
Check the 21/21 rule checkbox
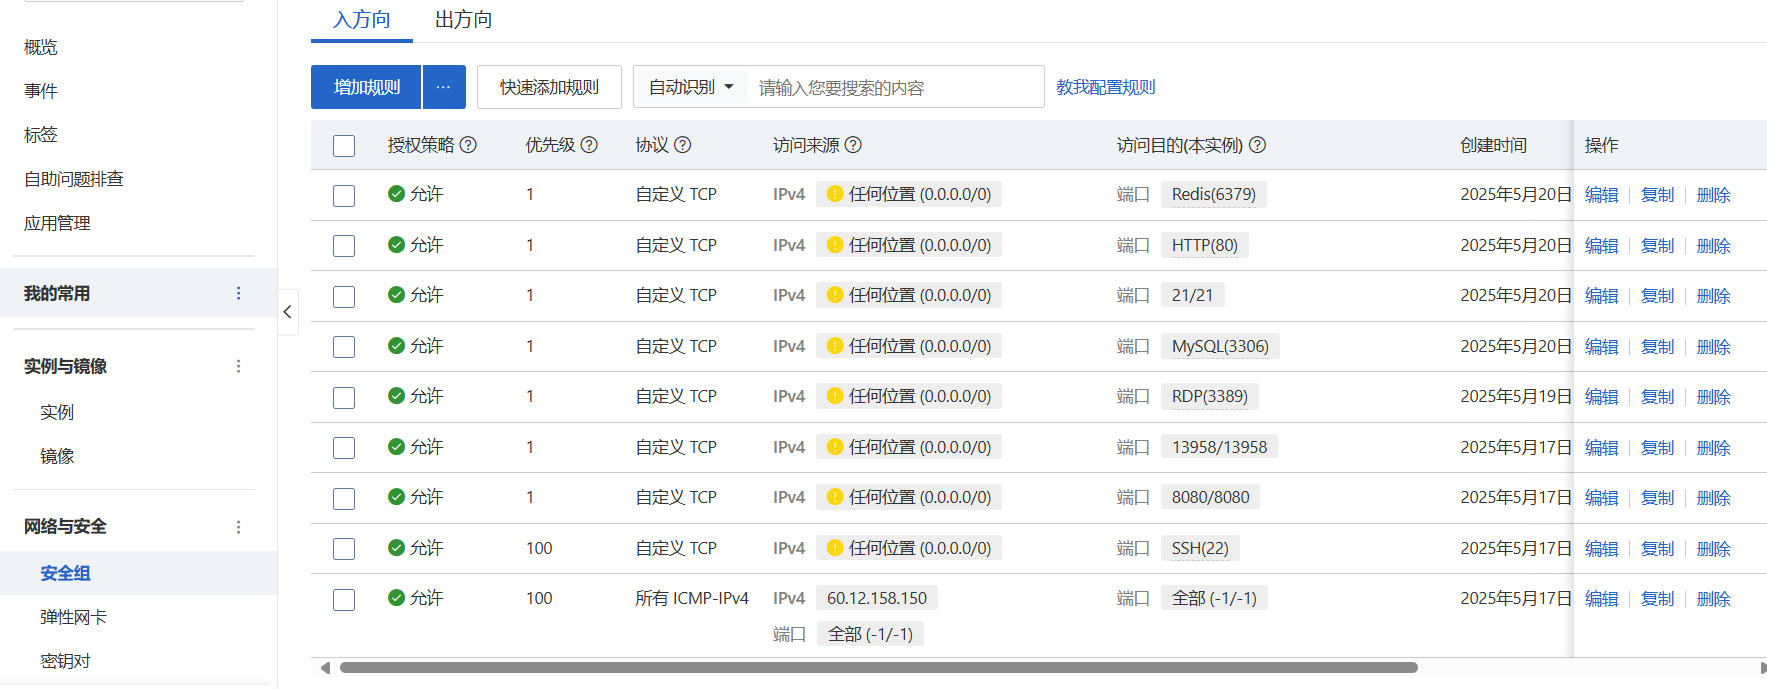coord(344,297)
